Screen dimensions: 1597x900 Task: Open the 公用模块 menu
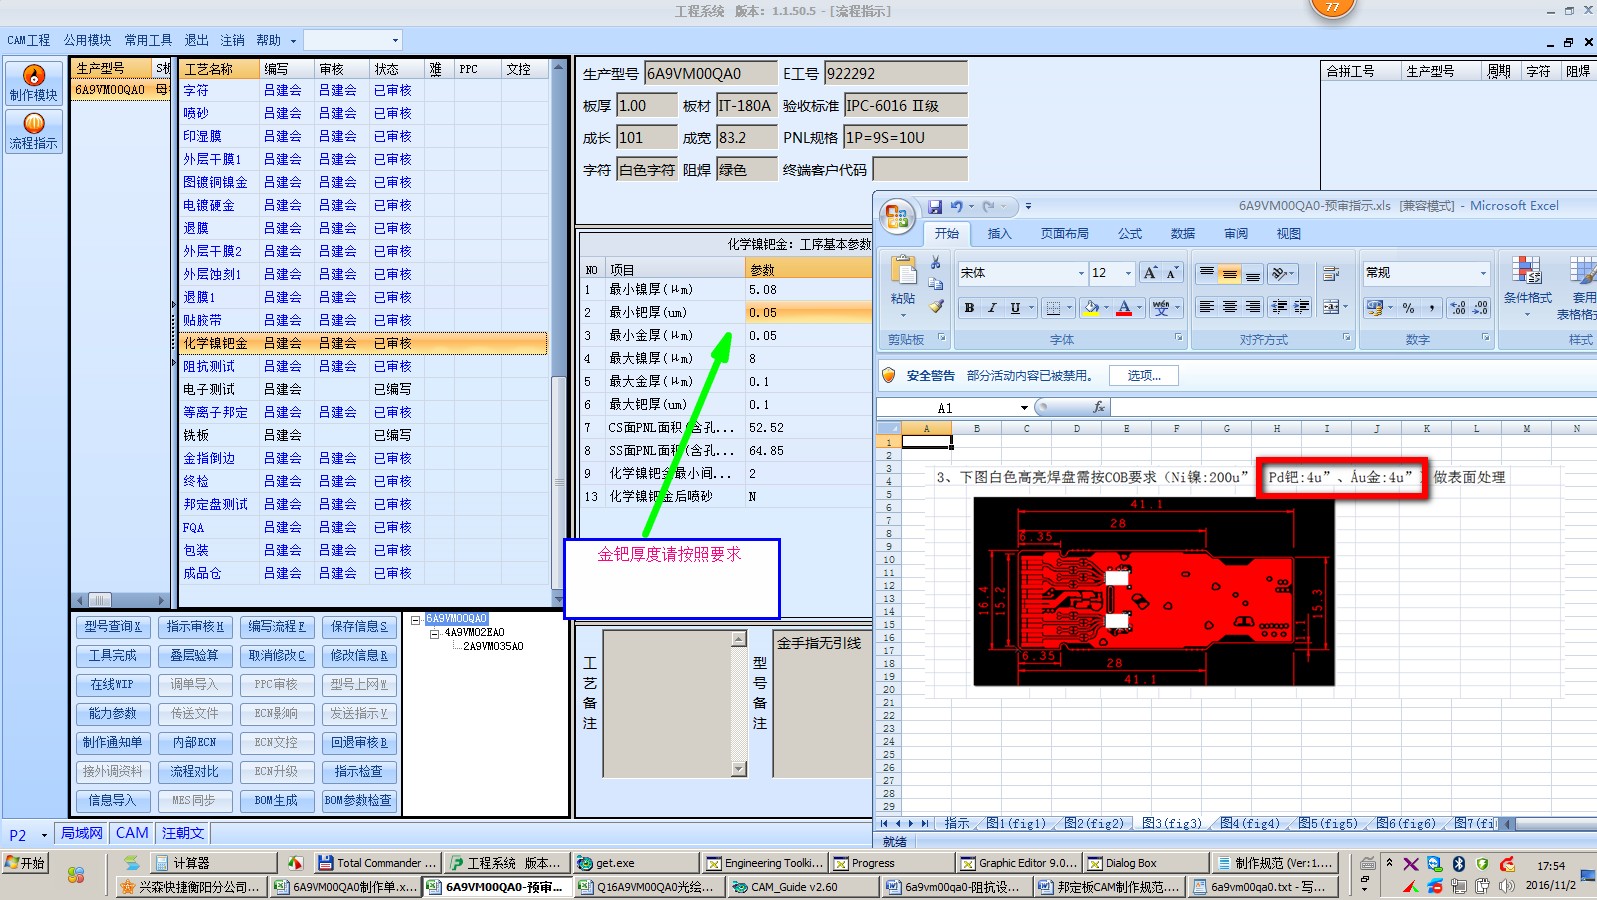88,40
